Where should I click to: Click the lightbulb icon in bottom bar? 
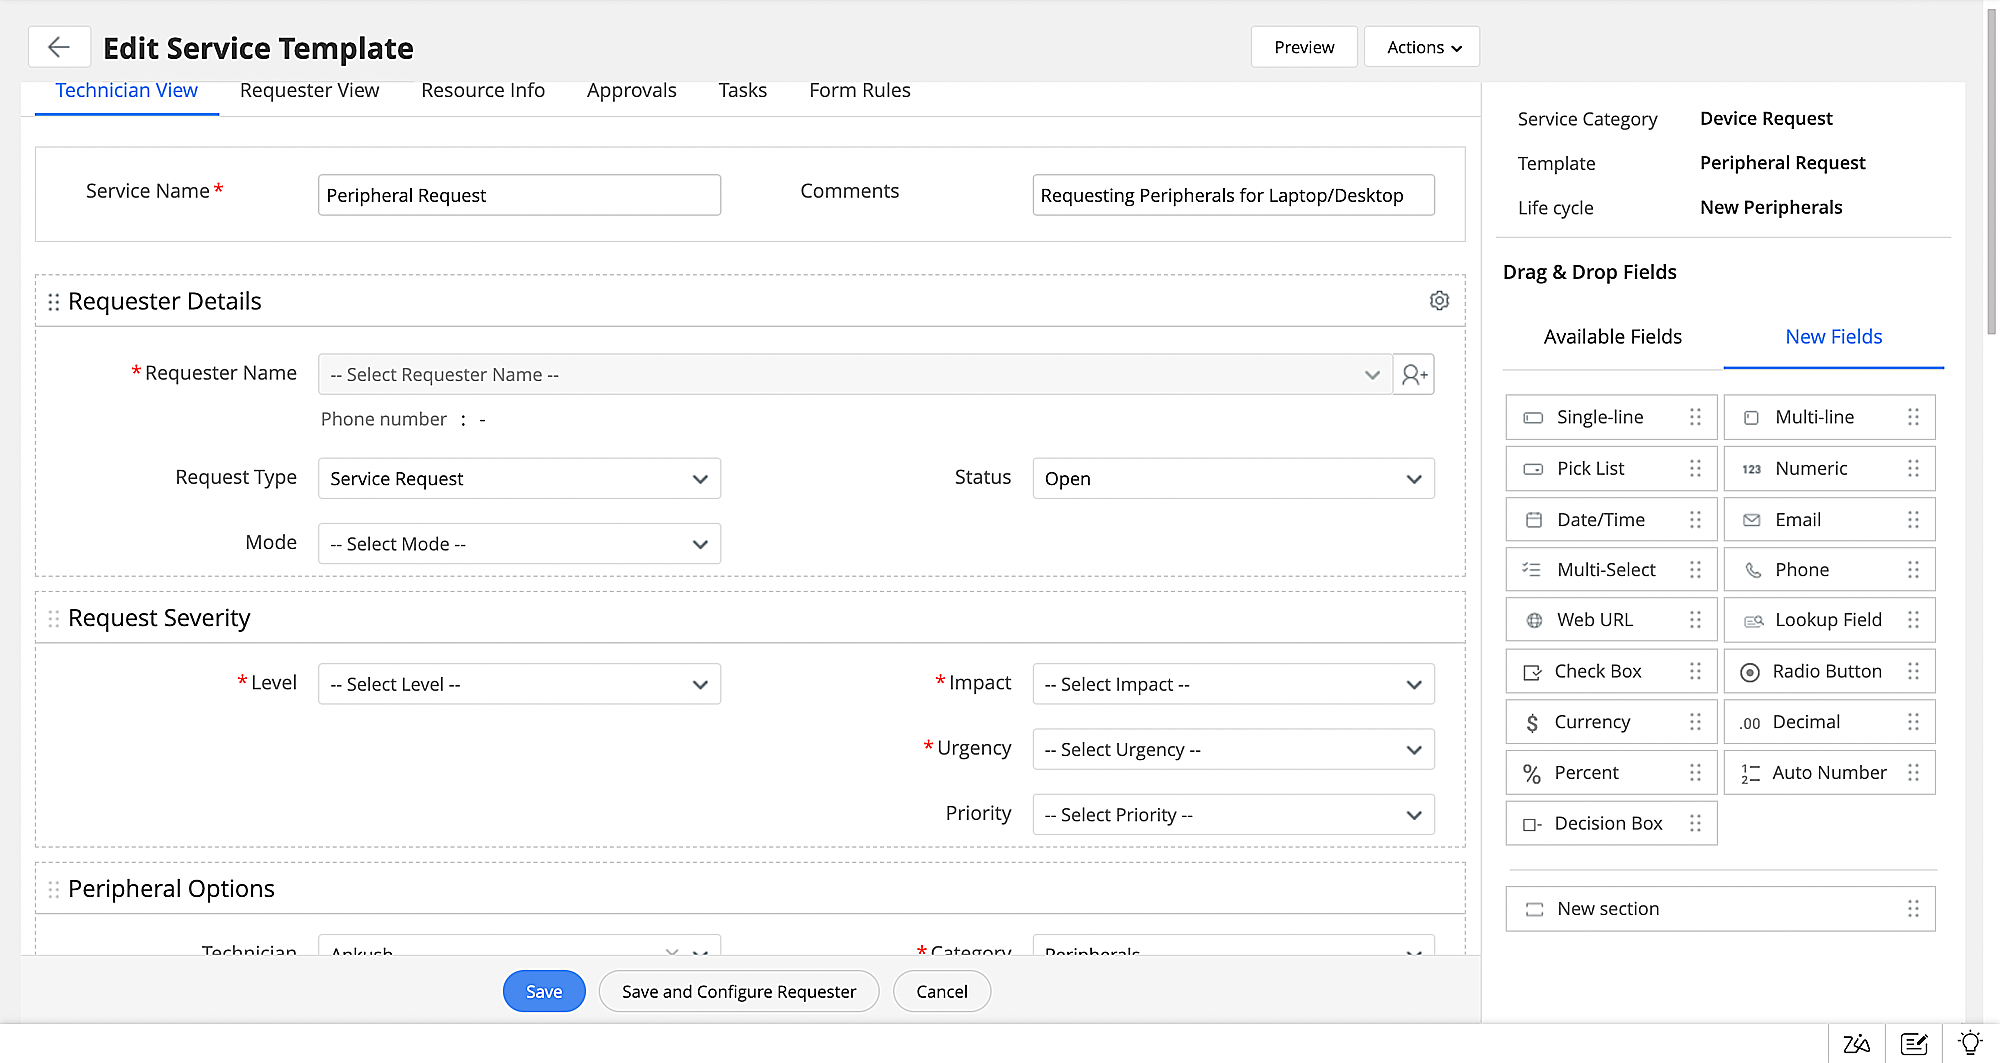(1970, 1043)
